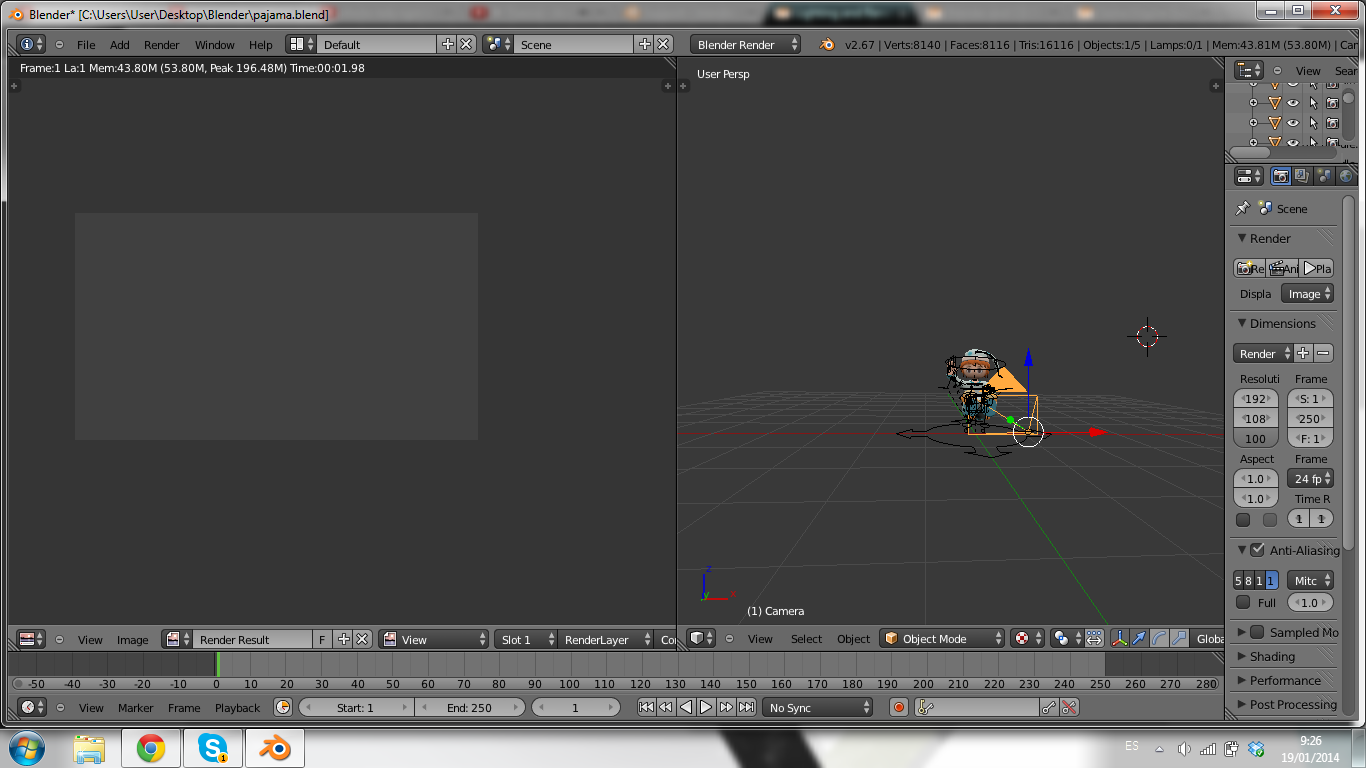Open the Playback menu in timeline
The image size is (1366, 768).
pos(237,707)
